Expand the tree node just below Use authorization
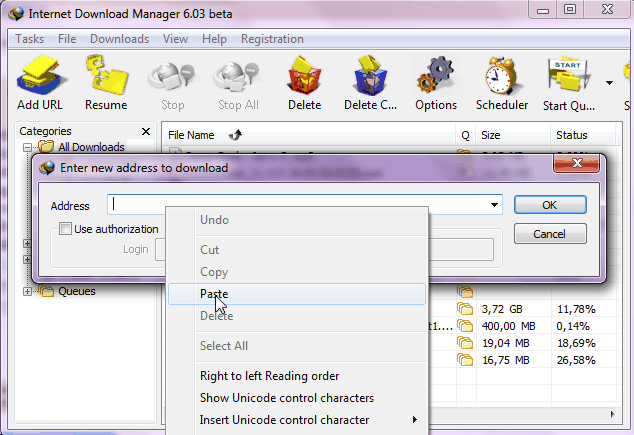Viewport: 634px width, 435px height. point(27,243)
